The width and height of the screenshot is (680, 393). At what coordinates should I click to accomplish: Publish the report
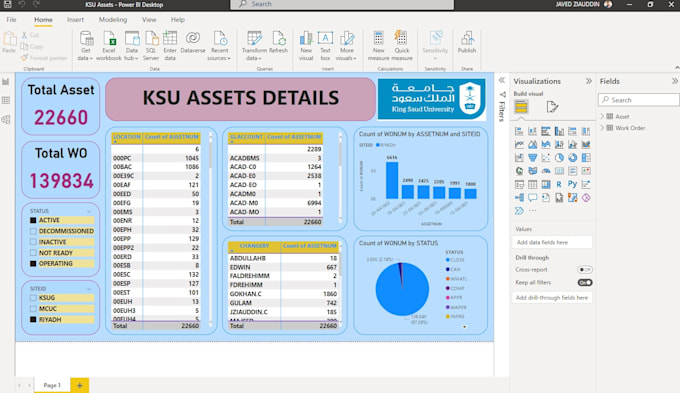[467, 43]
